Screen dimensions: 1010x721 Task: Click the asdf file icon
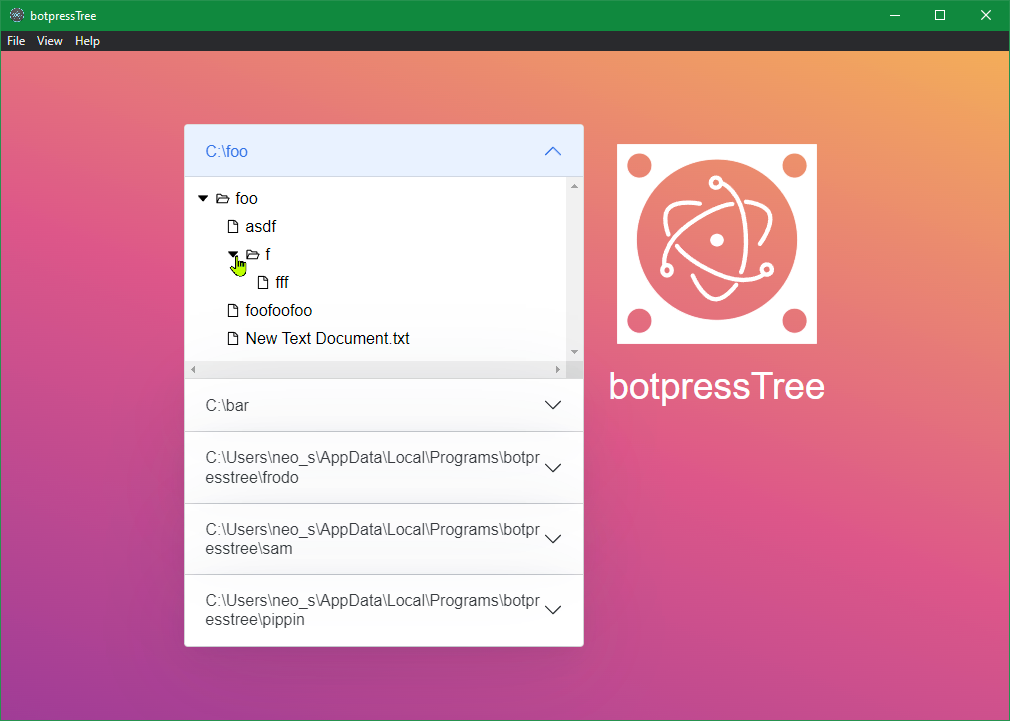(x=233, y=226)
